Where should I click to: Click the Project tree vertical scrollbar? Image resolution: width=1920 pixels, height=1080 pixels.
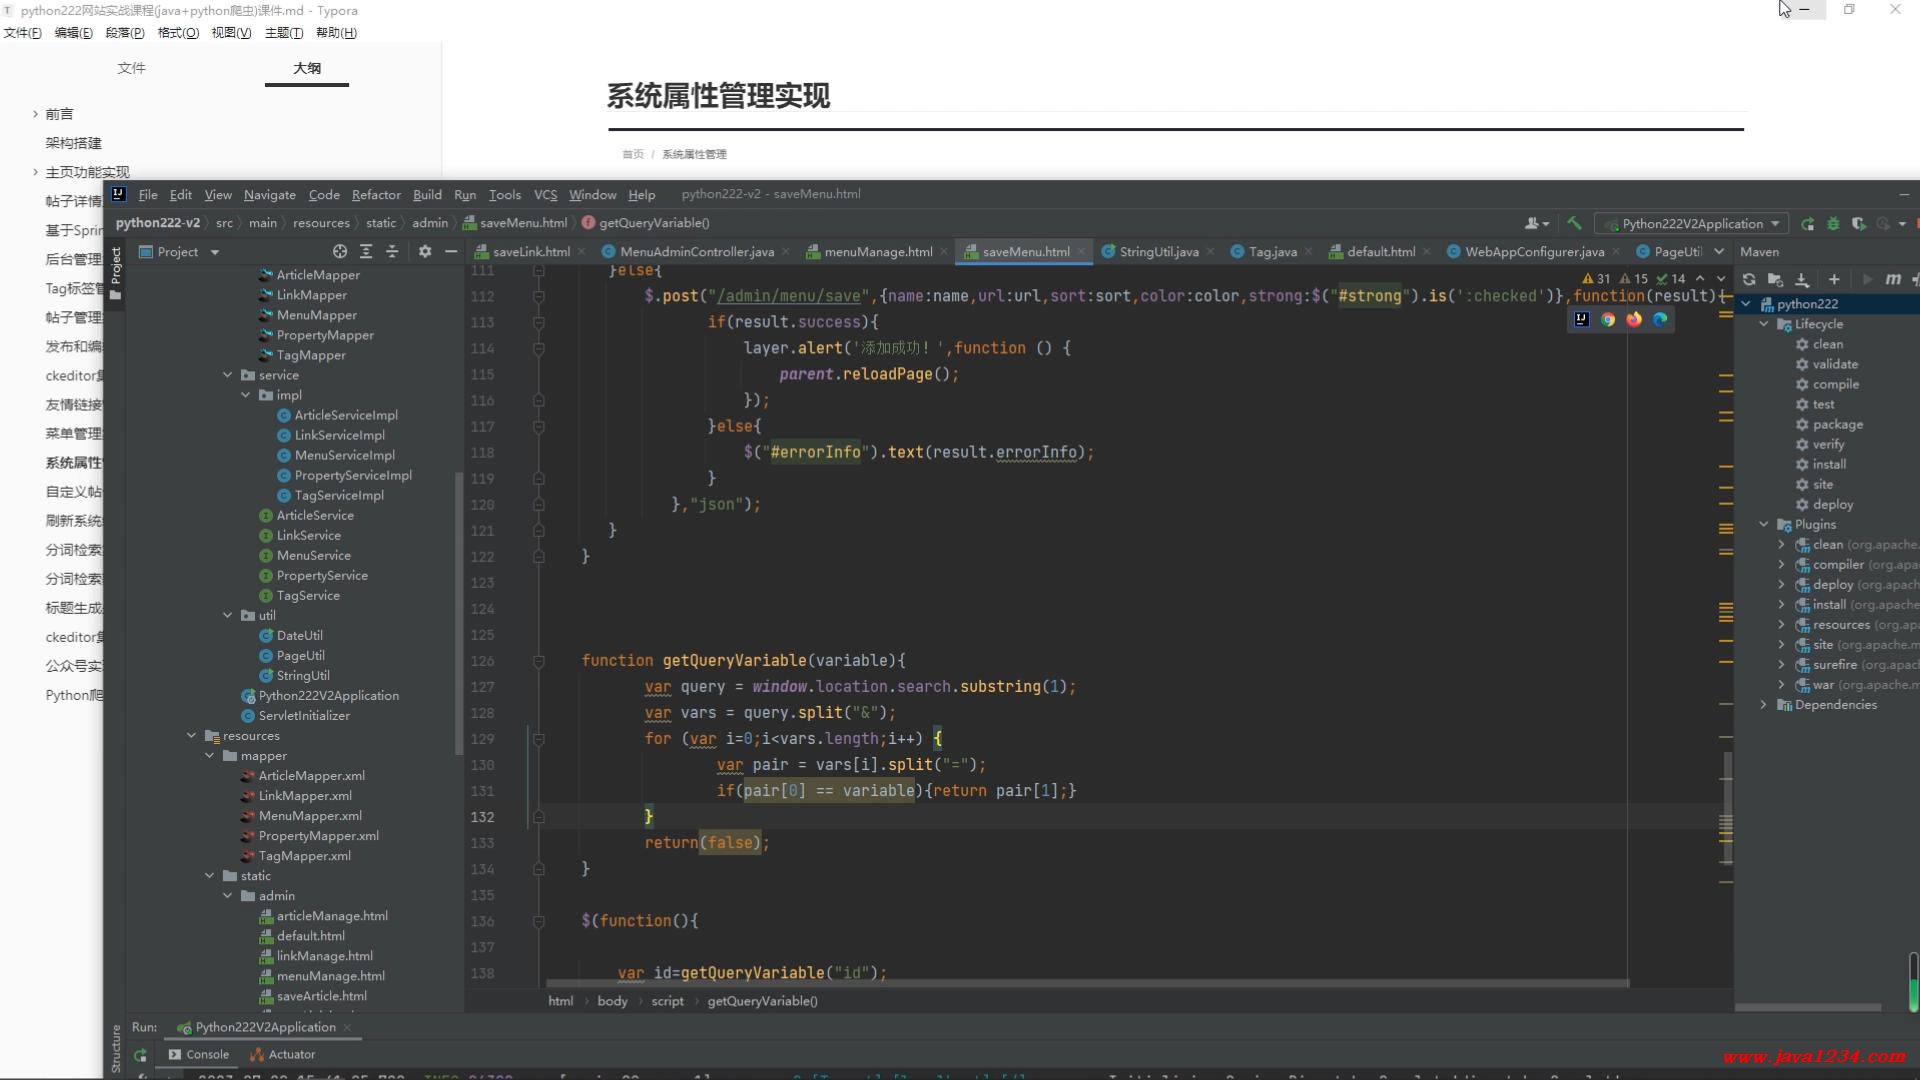(x=459, y=612)
